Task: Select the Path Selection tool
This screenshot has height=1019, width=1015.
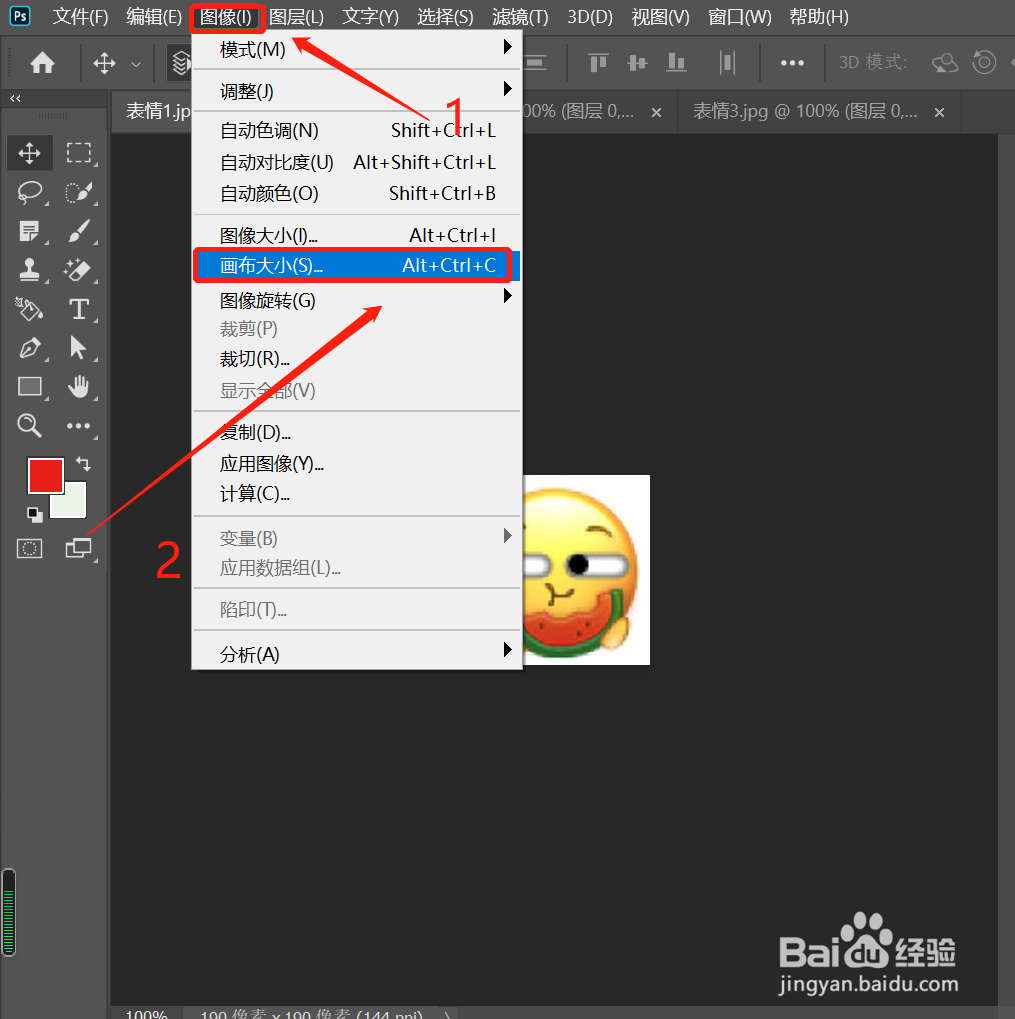Action: tap(79, 348)
